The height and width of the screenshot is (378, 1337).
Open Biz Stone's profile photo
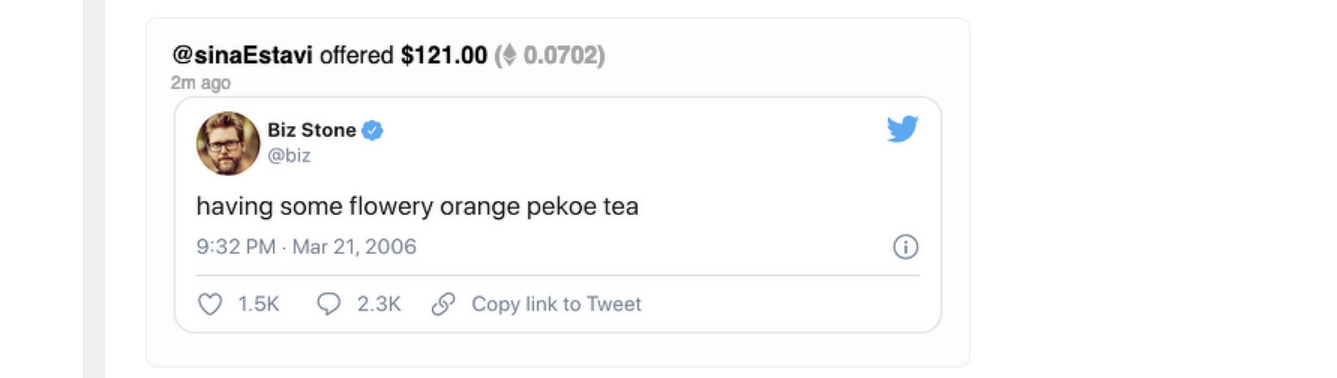click(x=228, y=143)
